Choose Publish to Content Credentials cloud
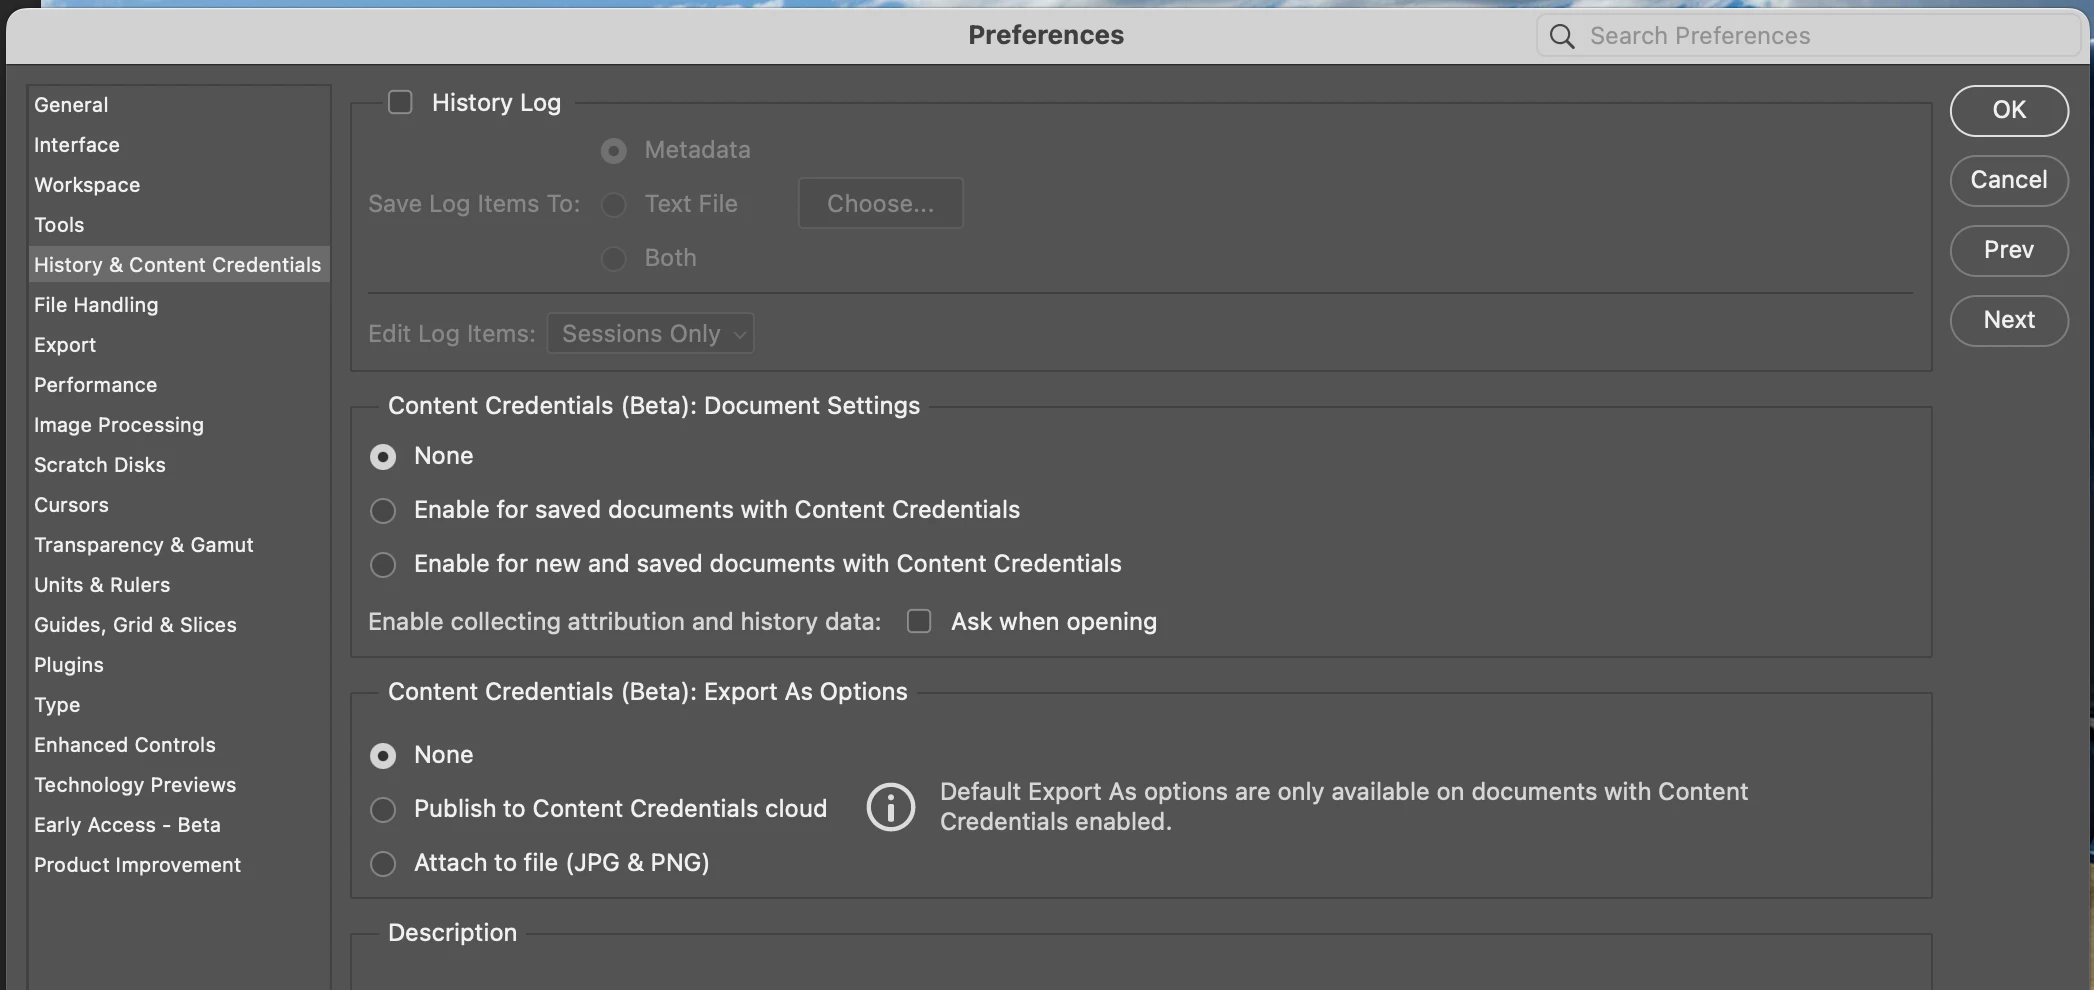This screenshot has width=2094, height=990. (x=383, y=810)
